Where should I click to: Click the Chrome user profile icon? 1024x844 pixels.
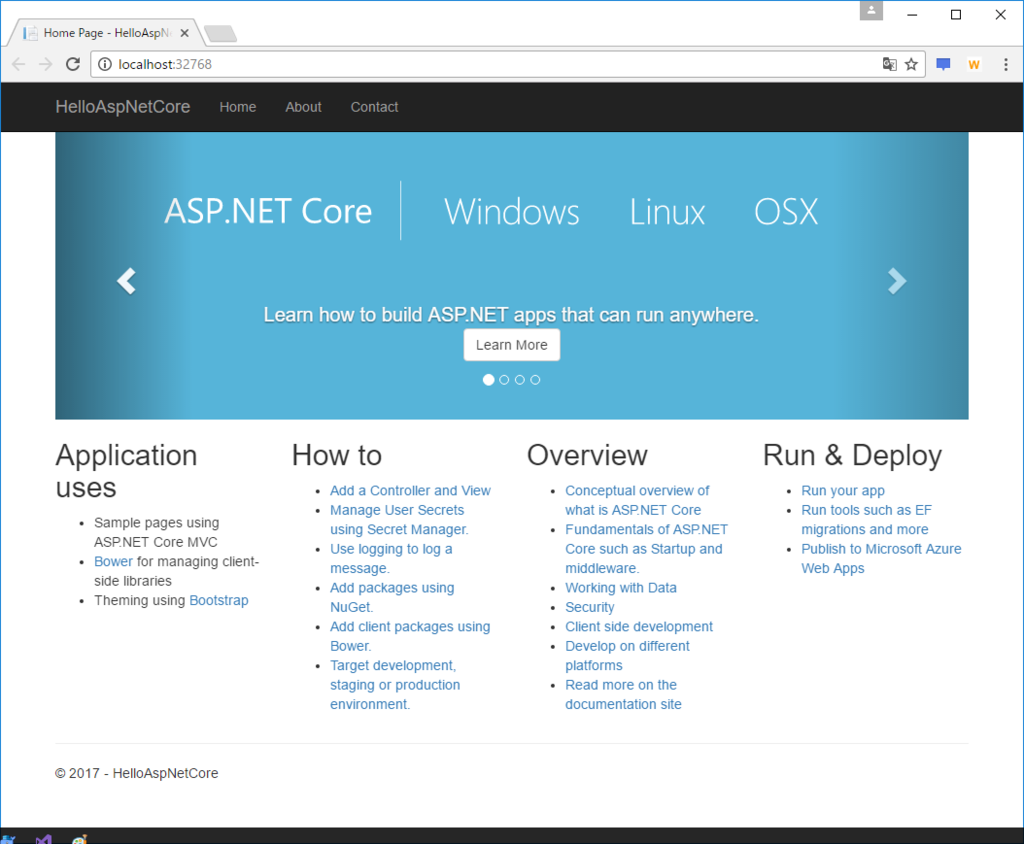[x=871, y=10]
